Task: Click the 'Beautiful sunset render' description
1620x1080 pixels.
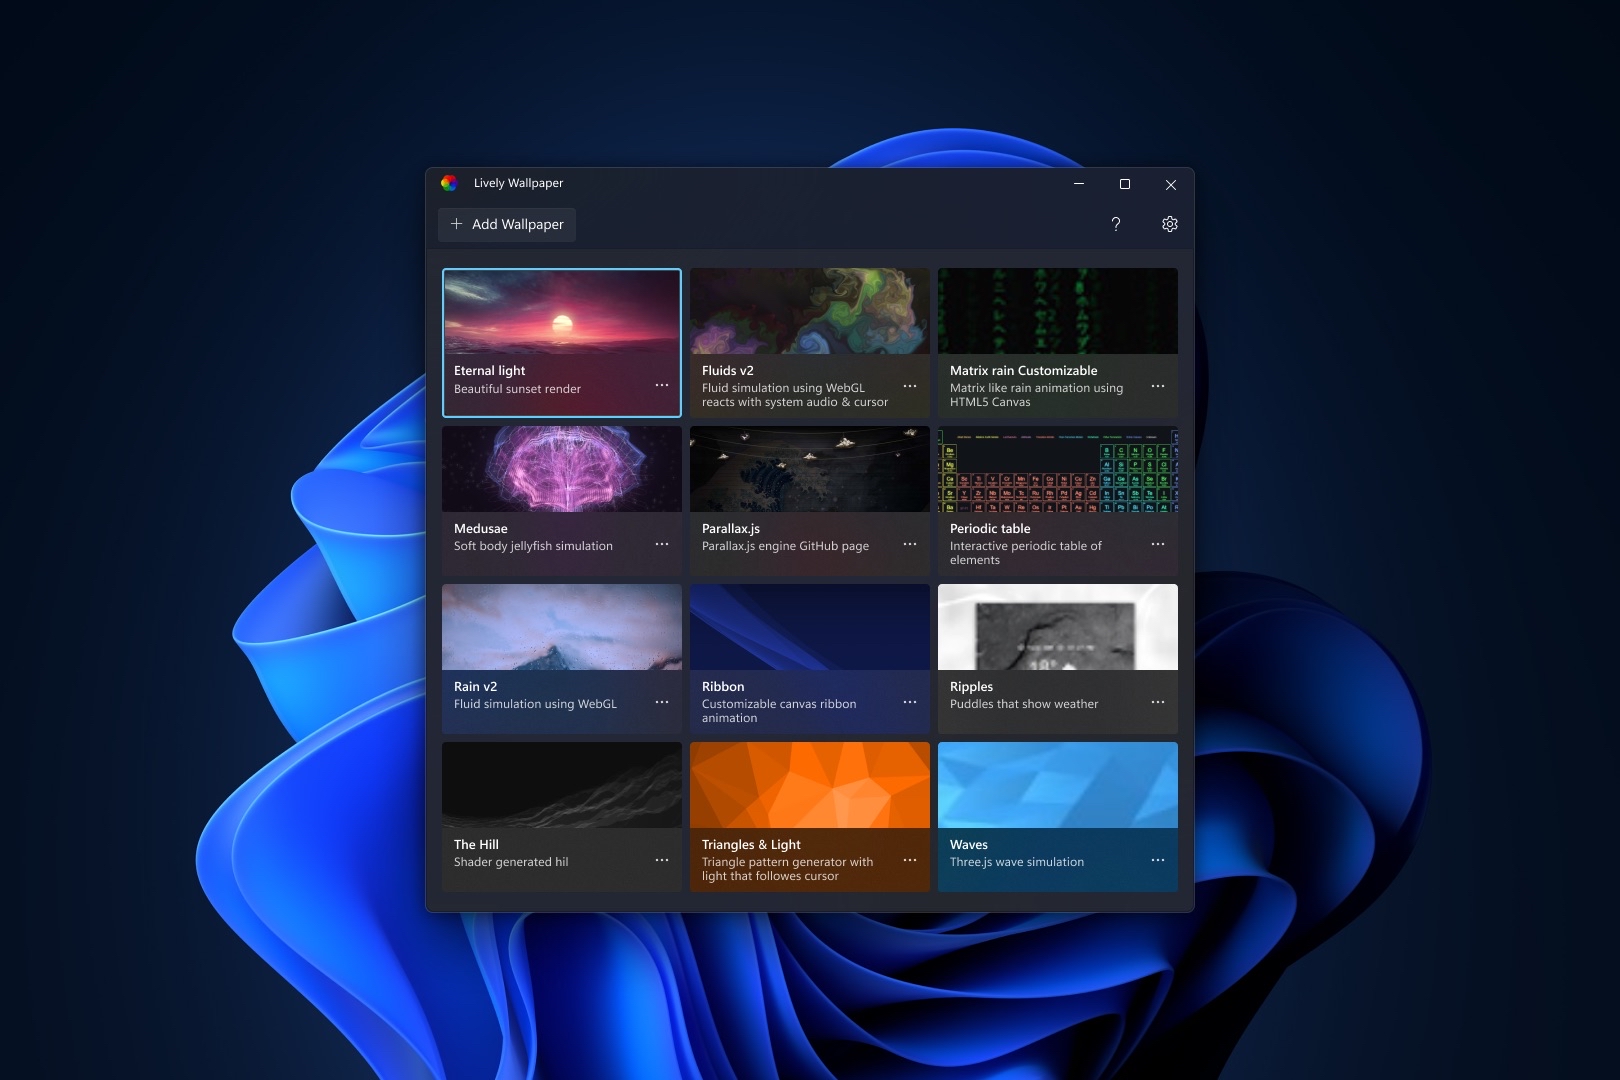Action: [517, 389]
